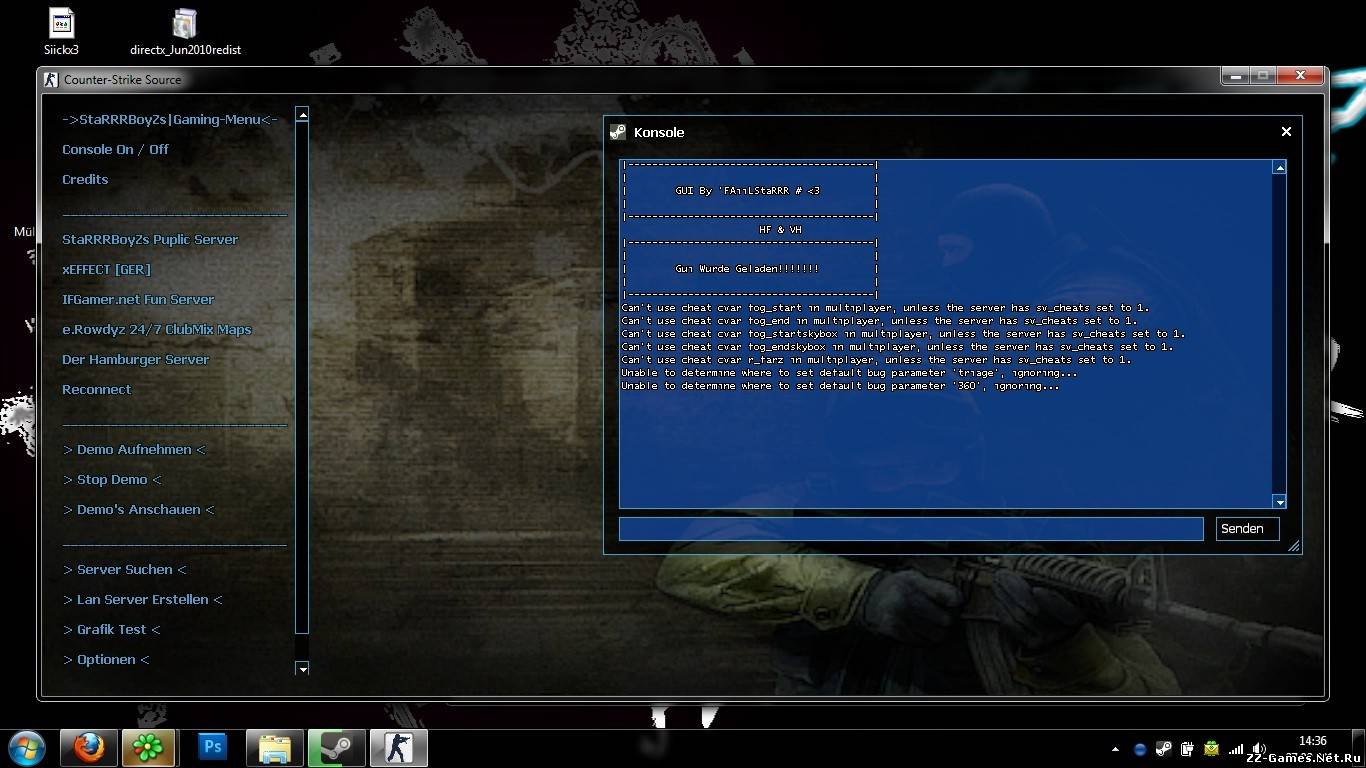The height and width of the screenshot is (768, 1366).
Task: Click the Steam icon in Konsole title
Action: coord(618,132)
